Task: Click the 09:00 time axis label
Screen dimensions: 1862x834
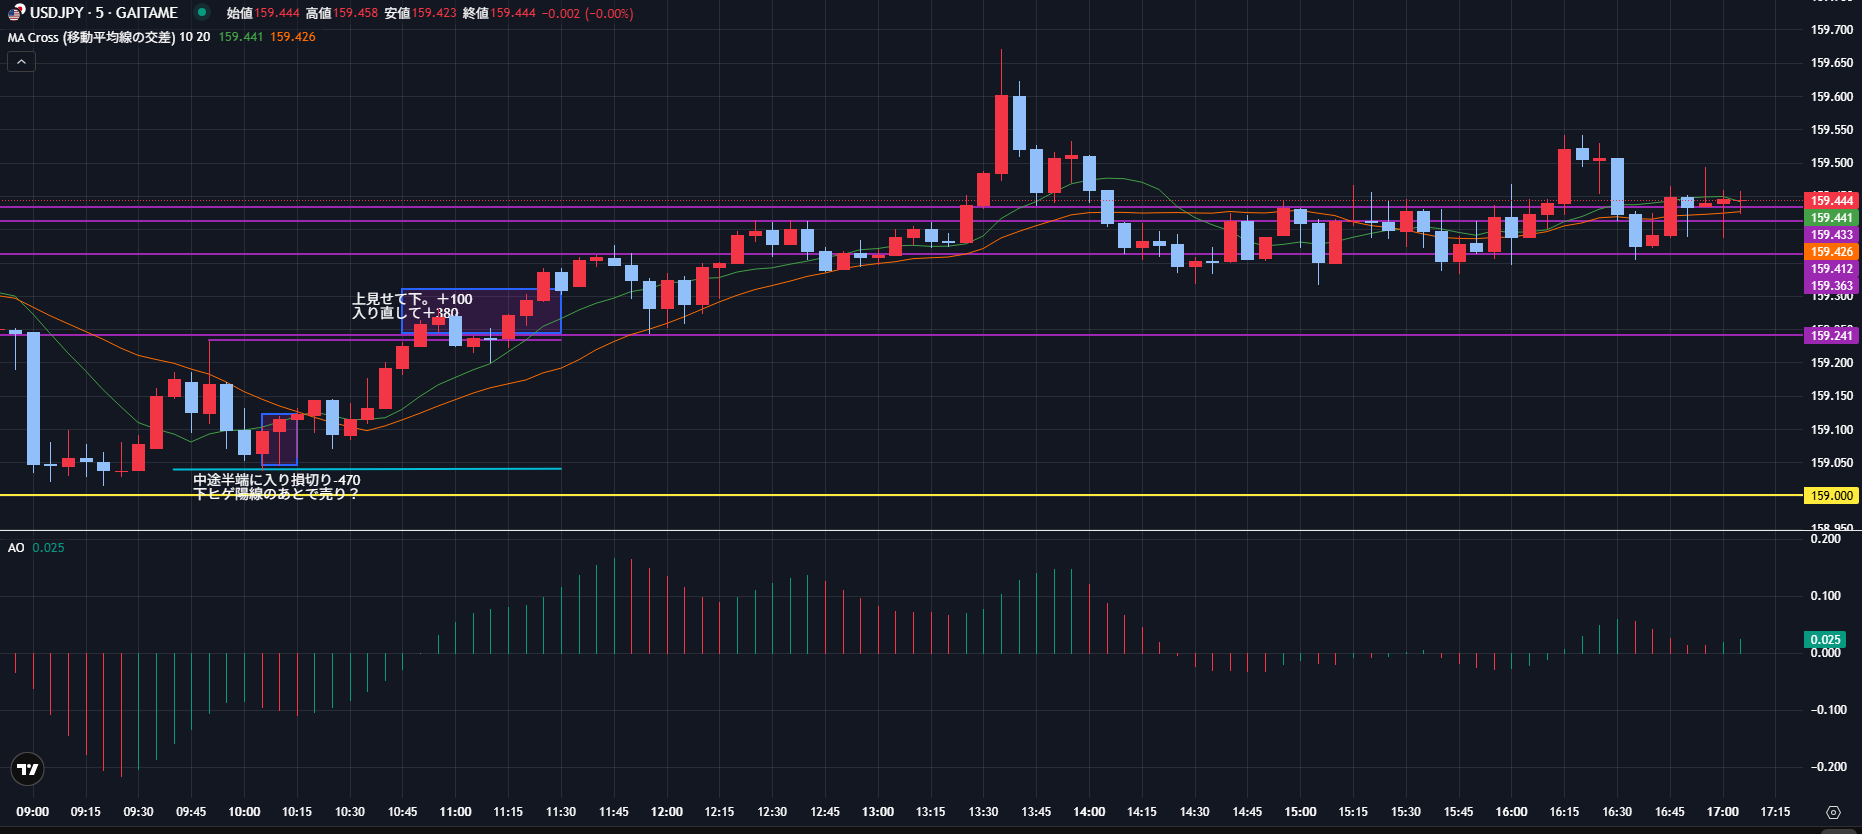Action: click(33, 812)
